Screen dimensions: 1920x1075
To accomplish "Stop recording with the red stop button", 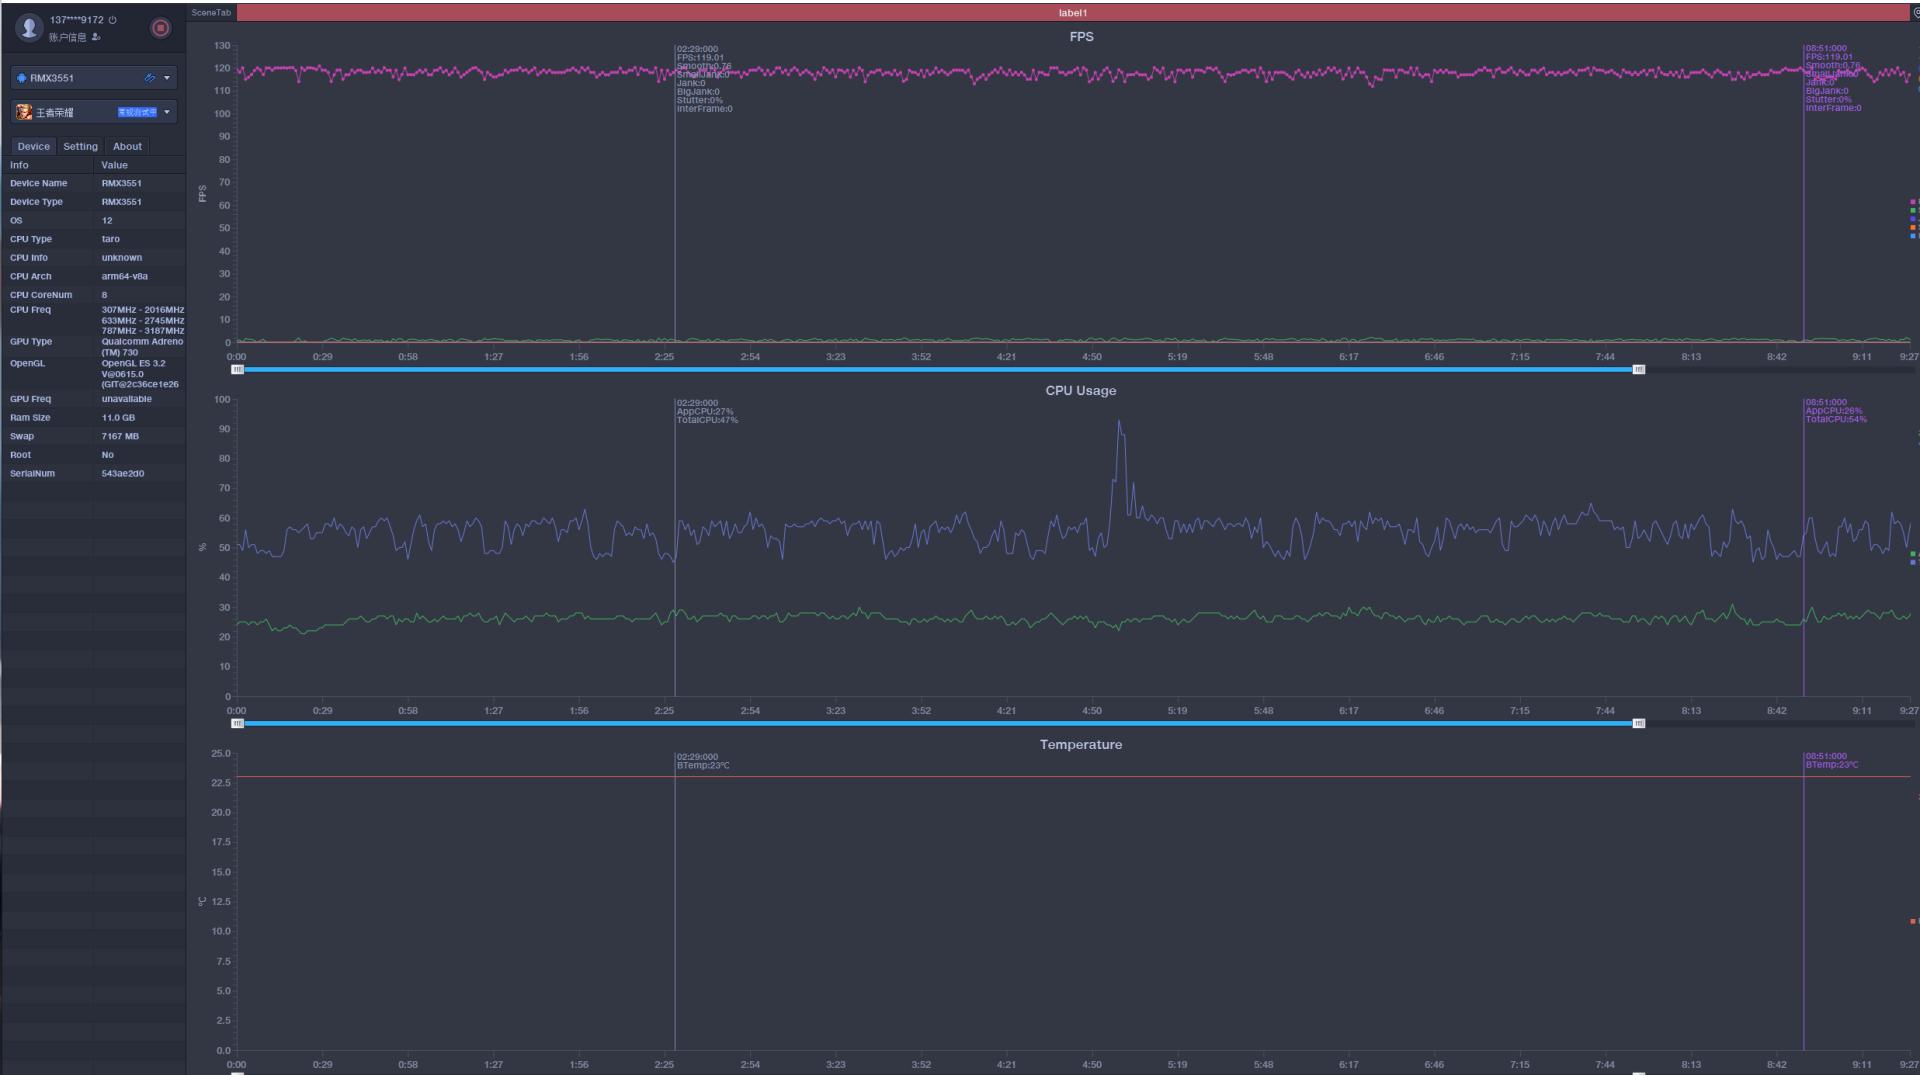I will pyautogui.click(x=160, y=28).
